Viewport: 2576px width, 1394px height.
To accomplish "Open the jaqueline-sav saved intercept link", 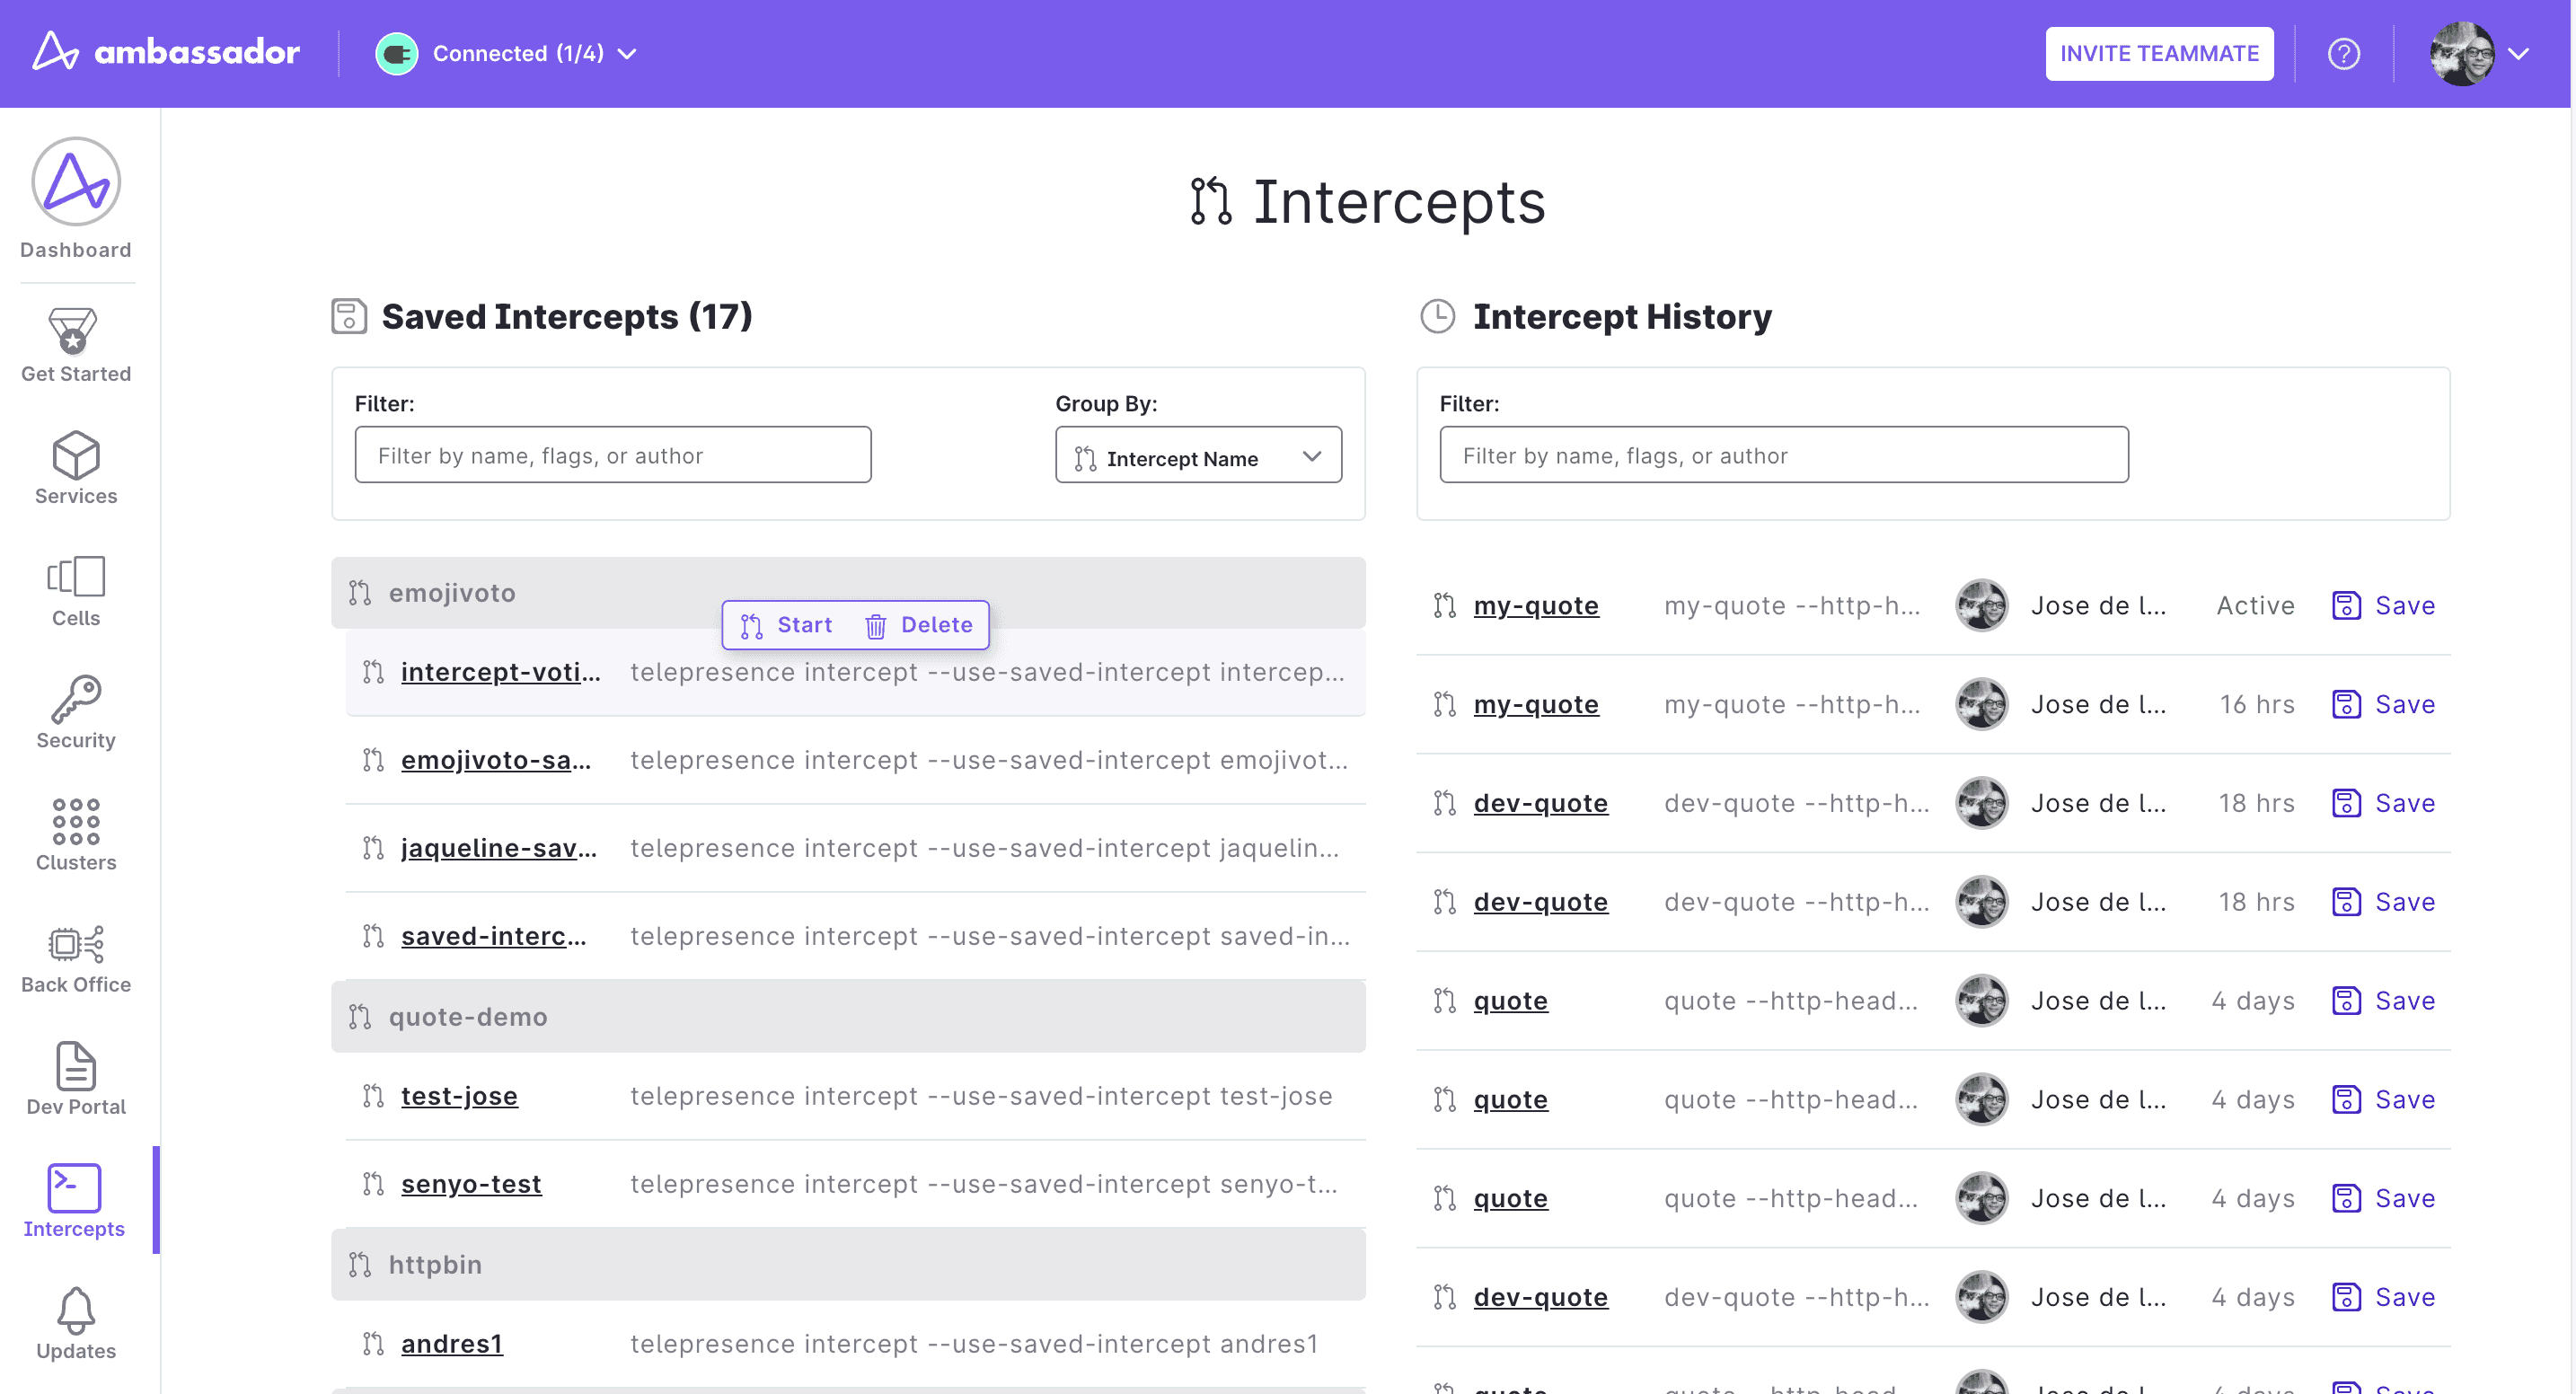I will point(499,848).
